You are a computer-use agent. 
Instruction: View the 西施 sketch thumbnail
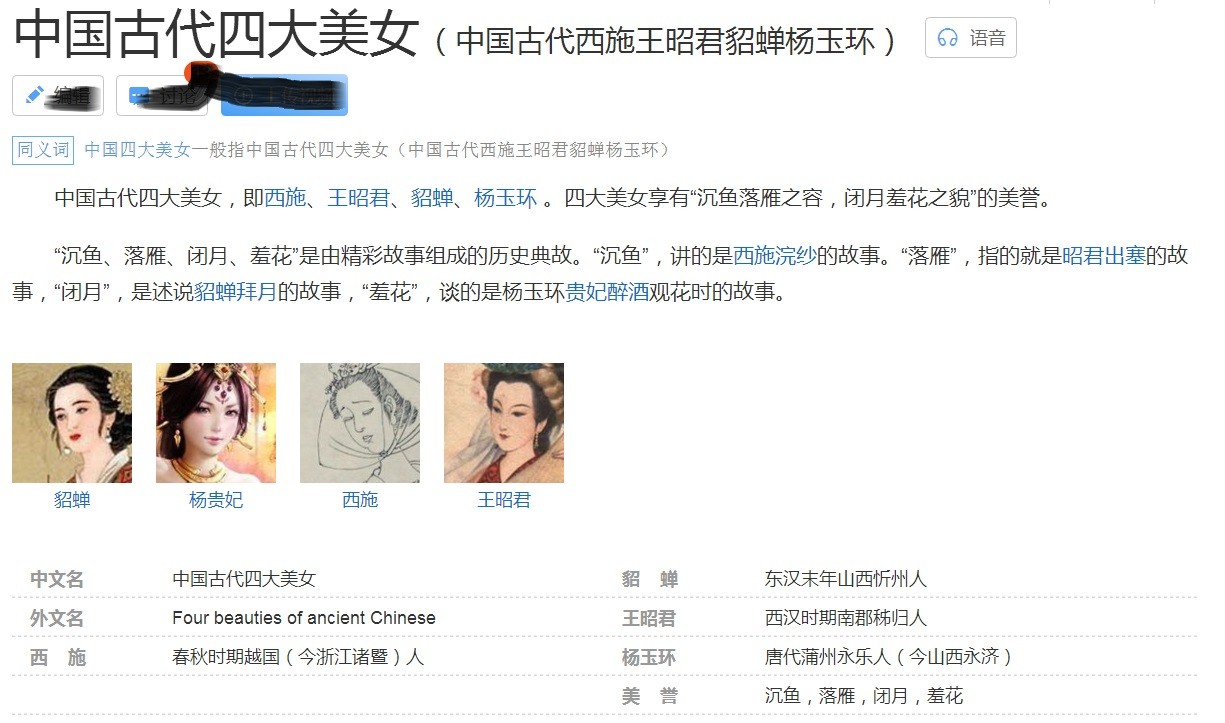click(360, 423)
